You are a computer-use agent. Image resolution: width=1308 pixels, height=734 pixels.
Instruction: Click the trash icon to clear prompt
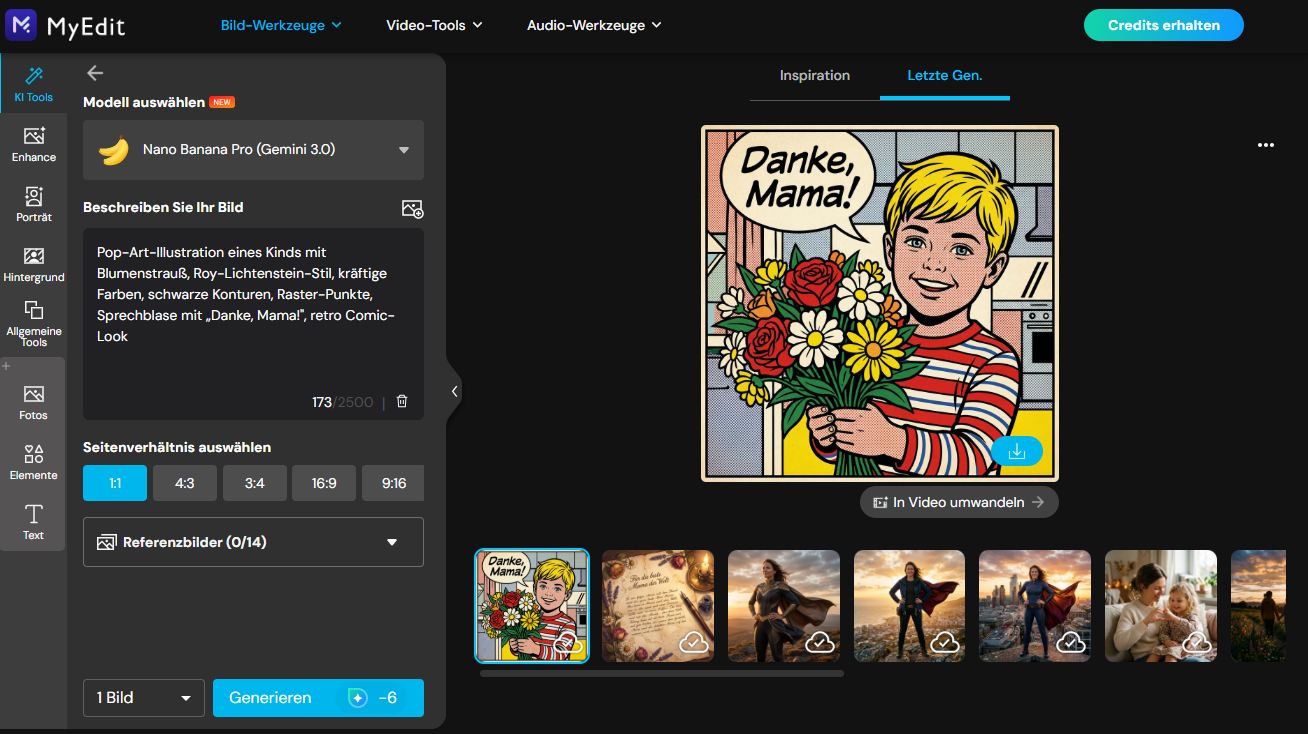click(x=402, y=401)
